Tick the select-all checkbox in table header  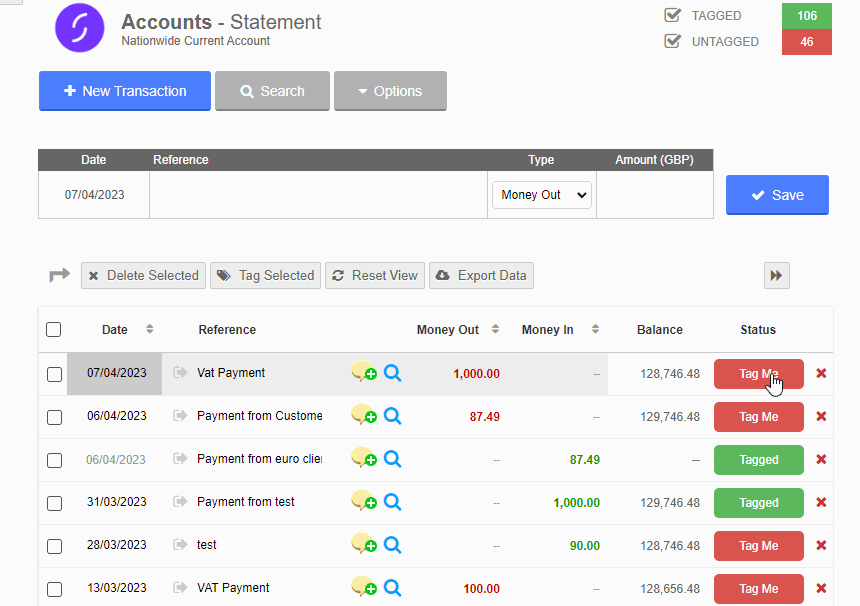tap(54, 330)
